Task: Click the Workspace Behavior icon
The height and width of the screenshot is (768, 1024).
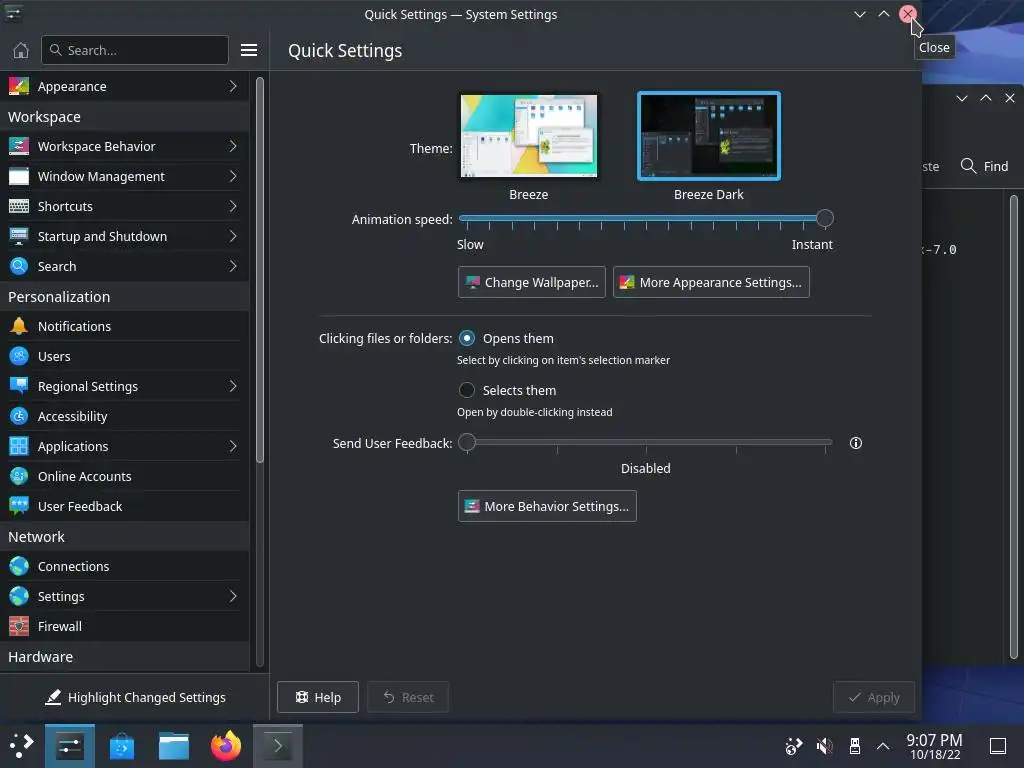Action: tap(18, 146)
